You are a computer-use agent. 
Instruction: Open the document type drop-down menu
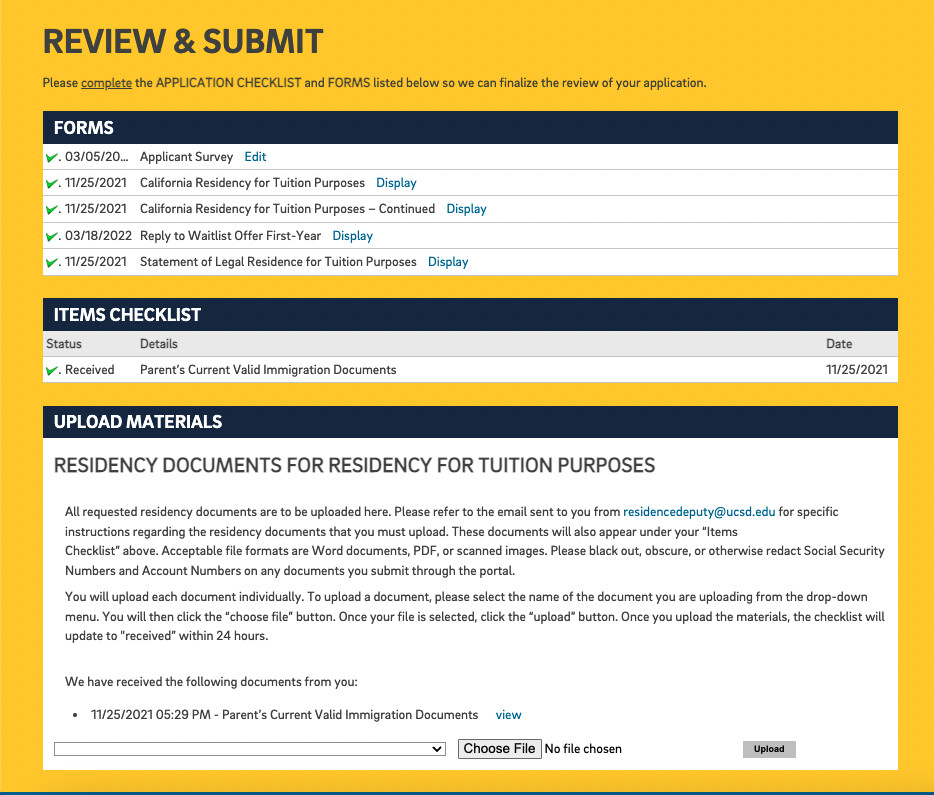pyautogui.click(x=250, y=749)
